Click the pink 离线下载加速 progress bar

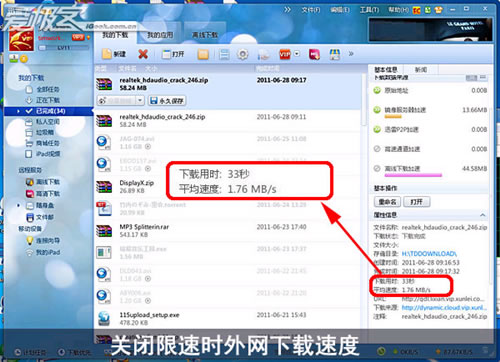pyautogui.click(x=413, y=175)
